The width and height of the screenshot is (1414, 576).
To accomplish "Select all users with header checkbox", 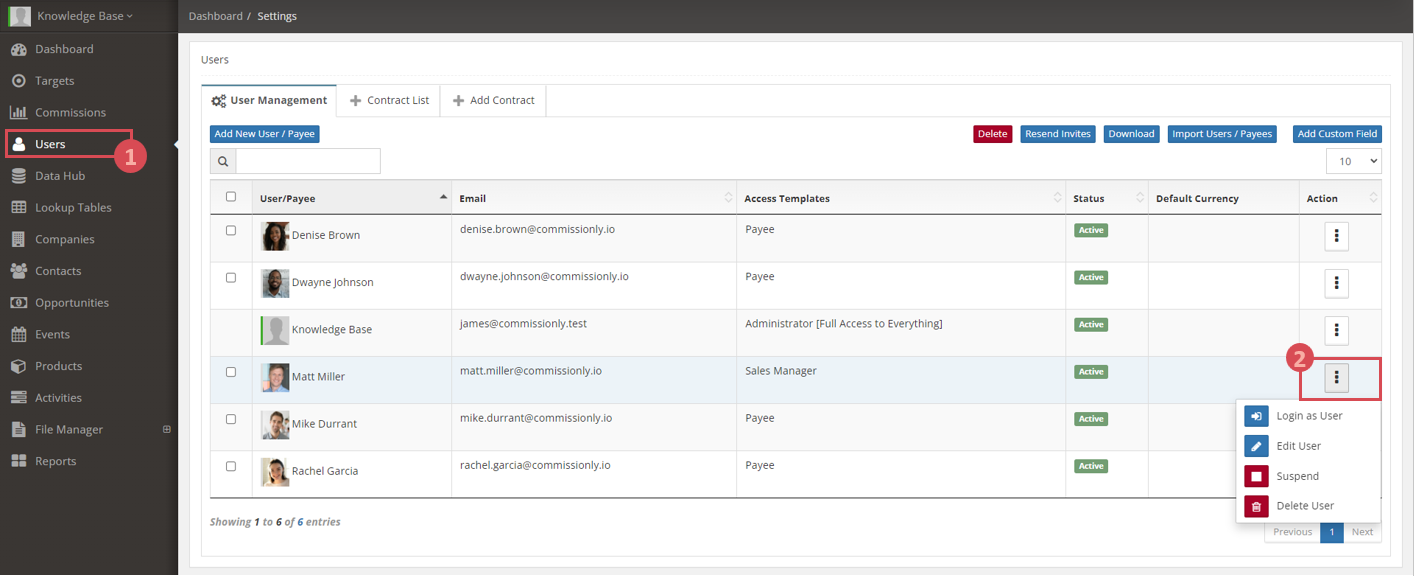I will point(231,197).
